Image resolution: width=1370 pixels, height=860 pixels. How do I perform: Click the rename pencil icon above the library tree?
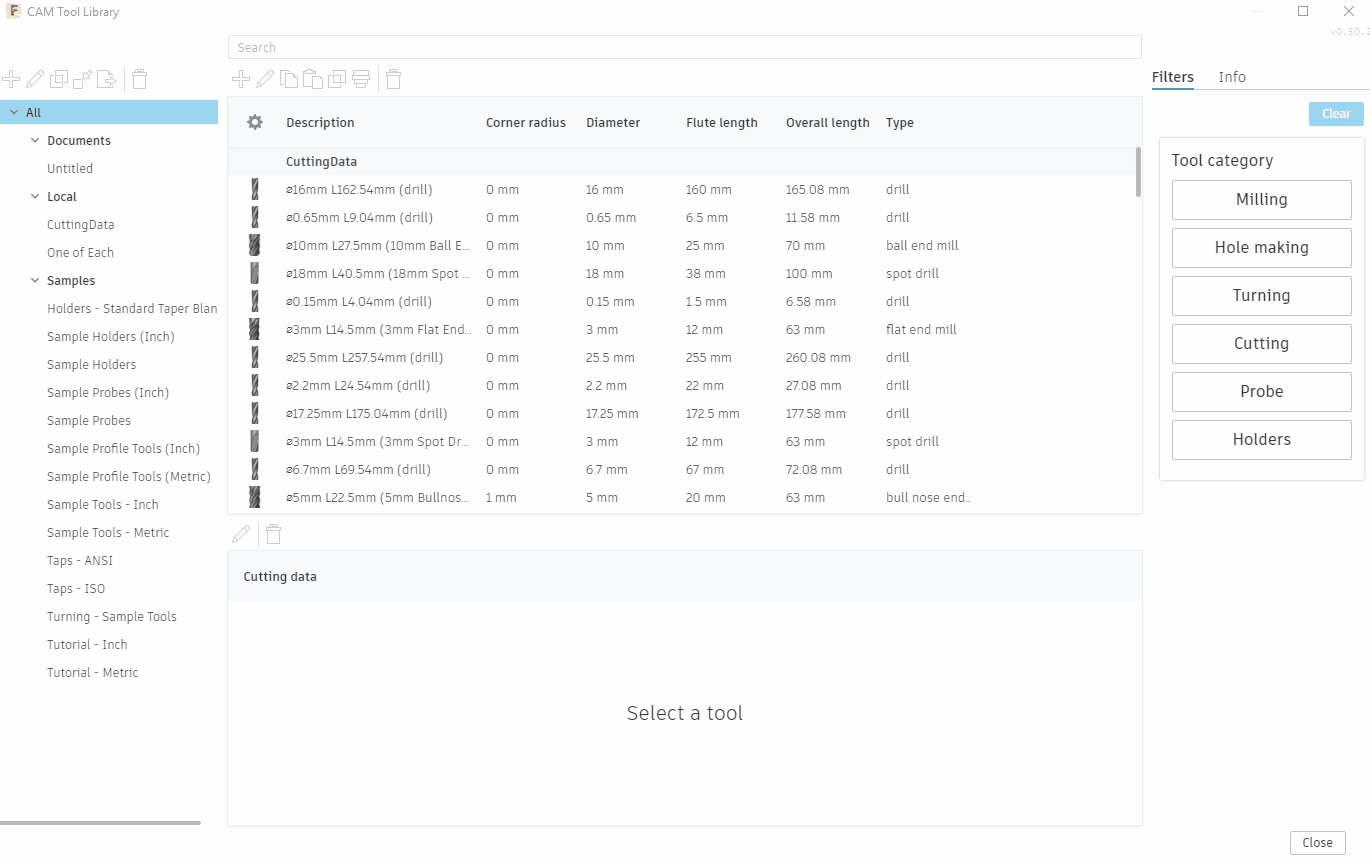click(35, 79)
